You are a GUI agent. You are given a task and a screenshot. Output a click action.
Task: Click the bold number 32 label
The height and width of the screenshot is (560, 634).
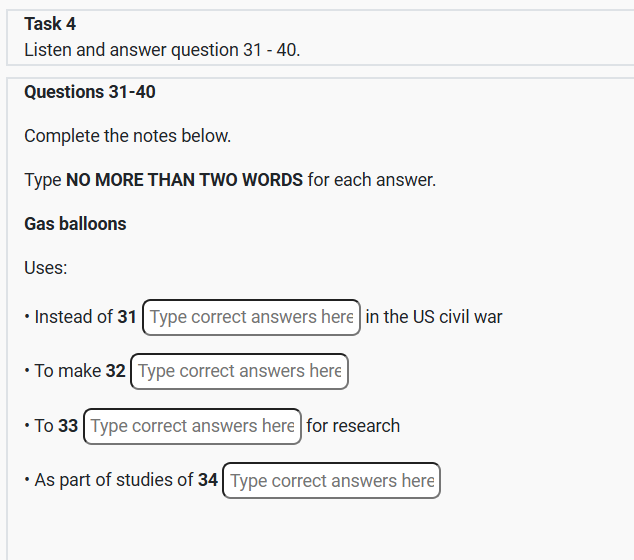click(x=116, y=371)
